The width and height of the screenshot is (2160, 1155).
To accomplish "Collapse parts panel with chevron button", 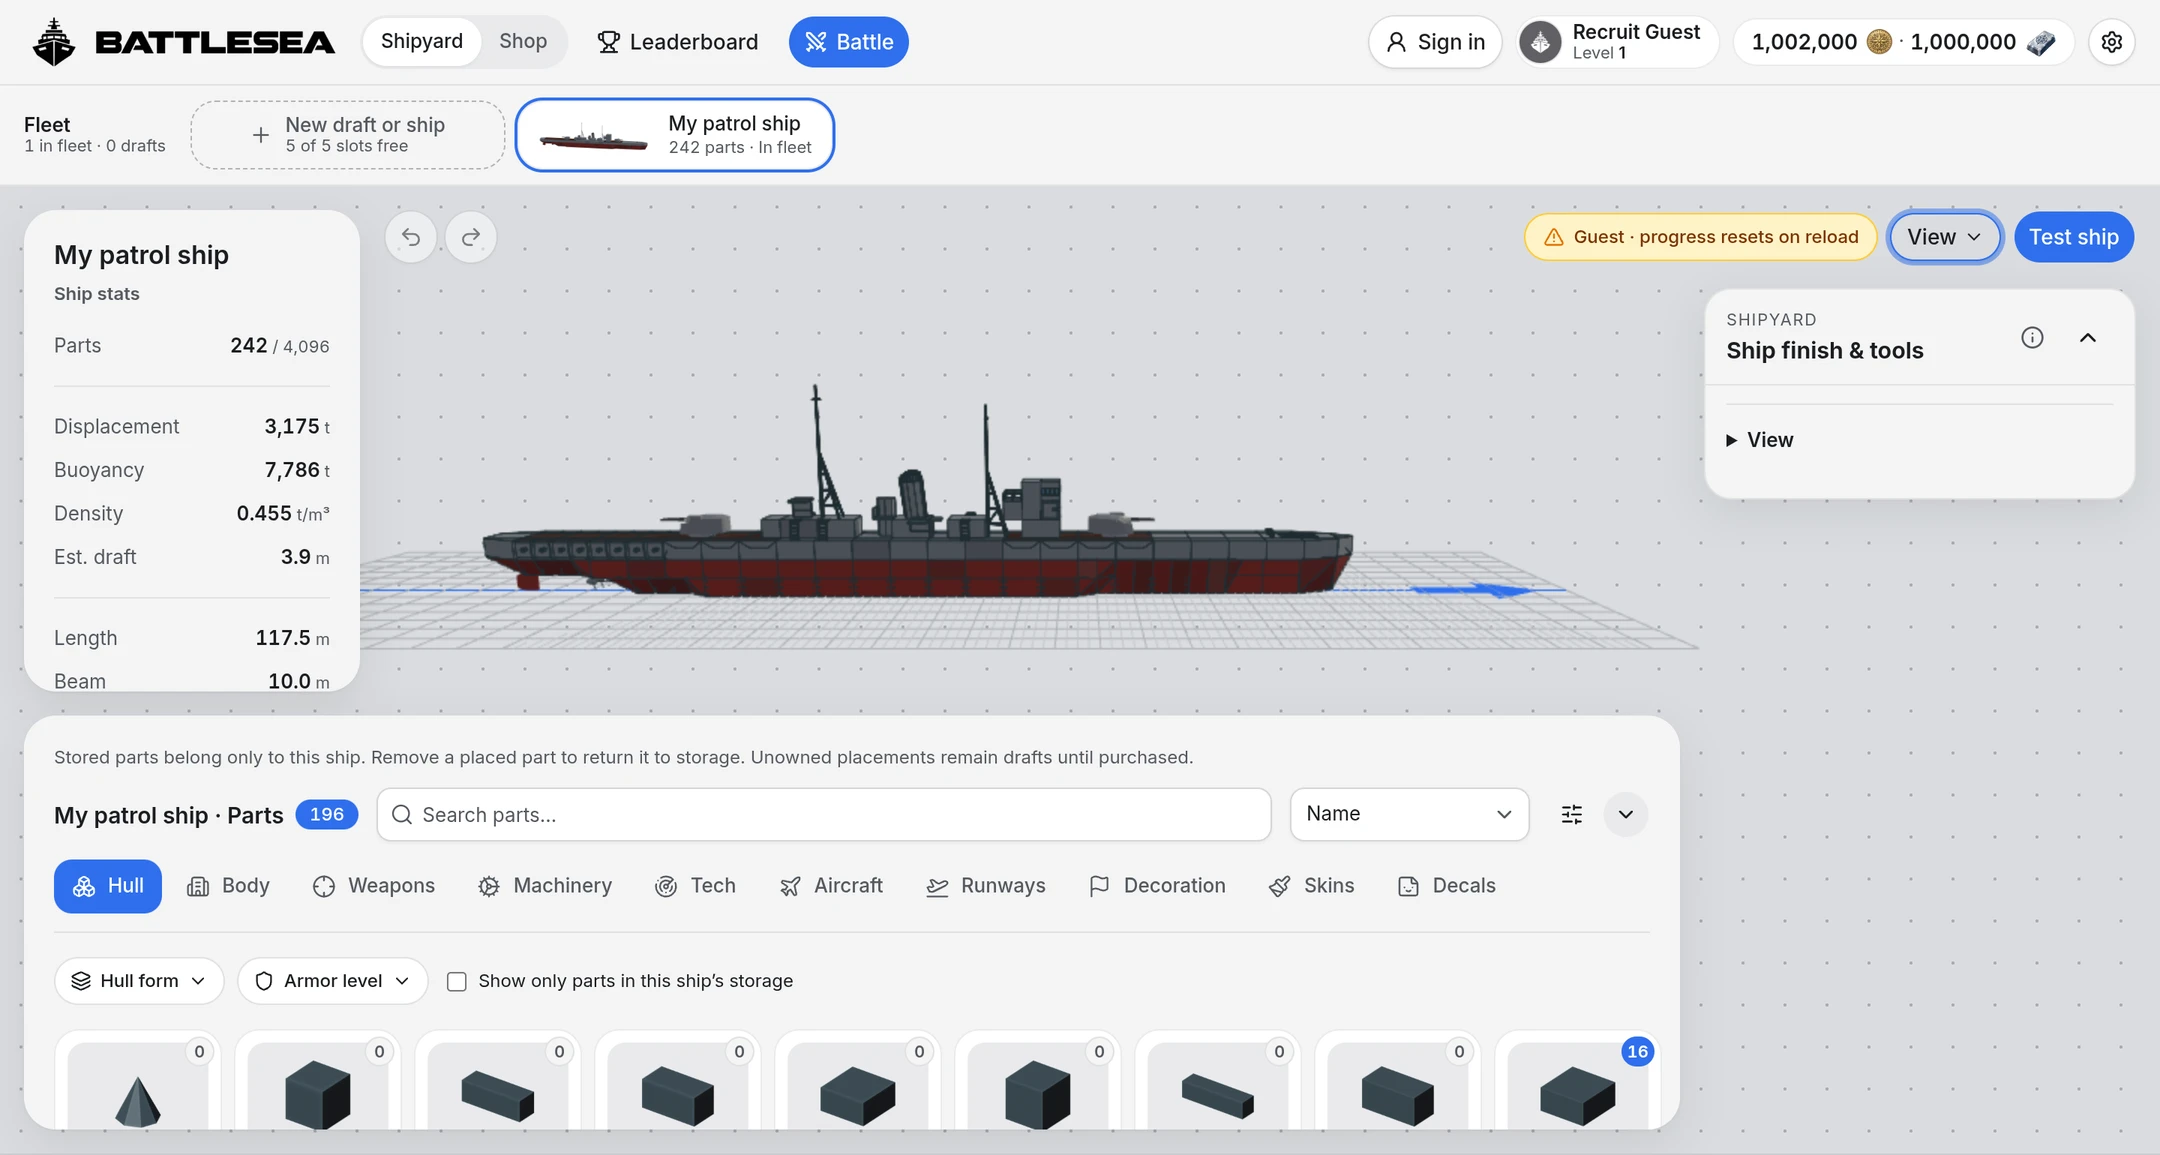I will 1626,814.
